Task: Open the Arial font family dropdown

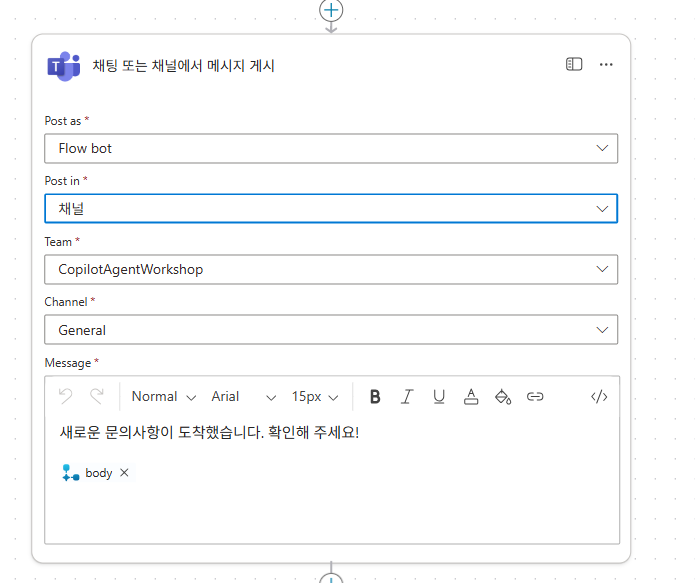Action: 244,396
